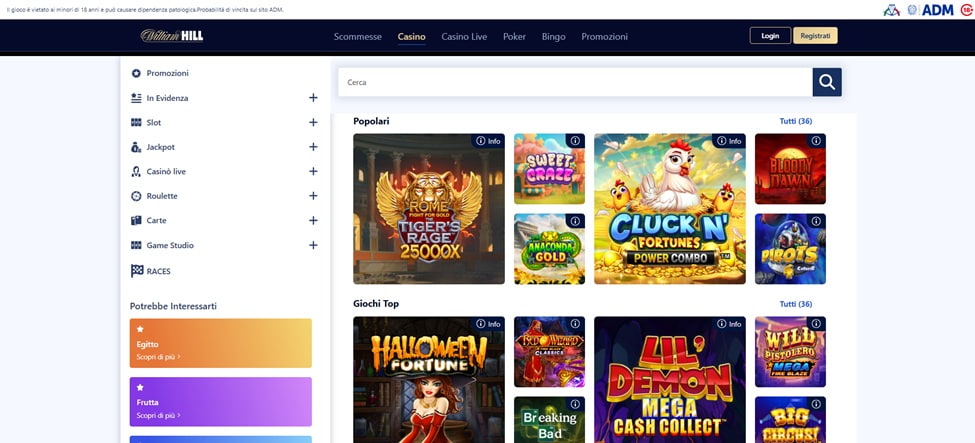Click the Slot sidebar icon
This screenshot has height=443, width=975.
(136, 123)
